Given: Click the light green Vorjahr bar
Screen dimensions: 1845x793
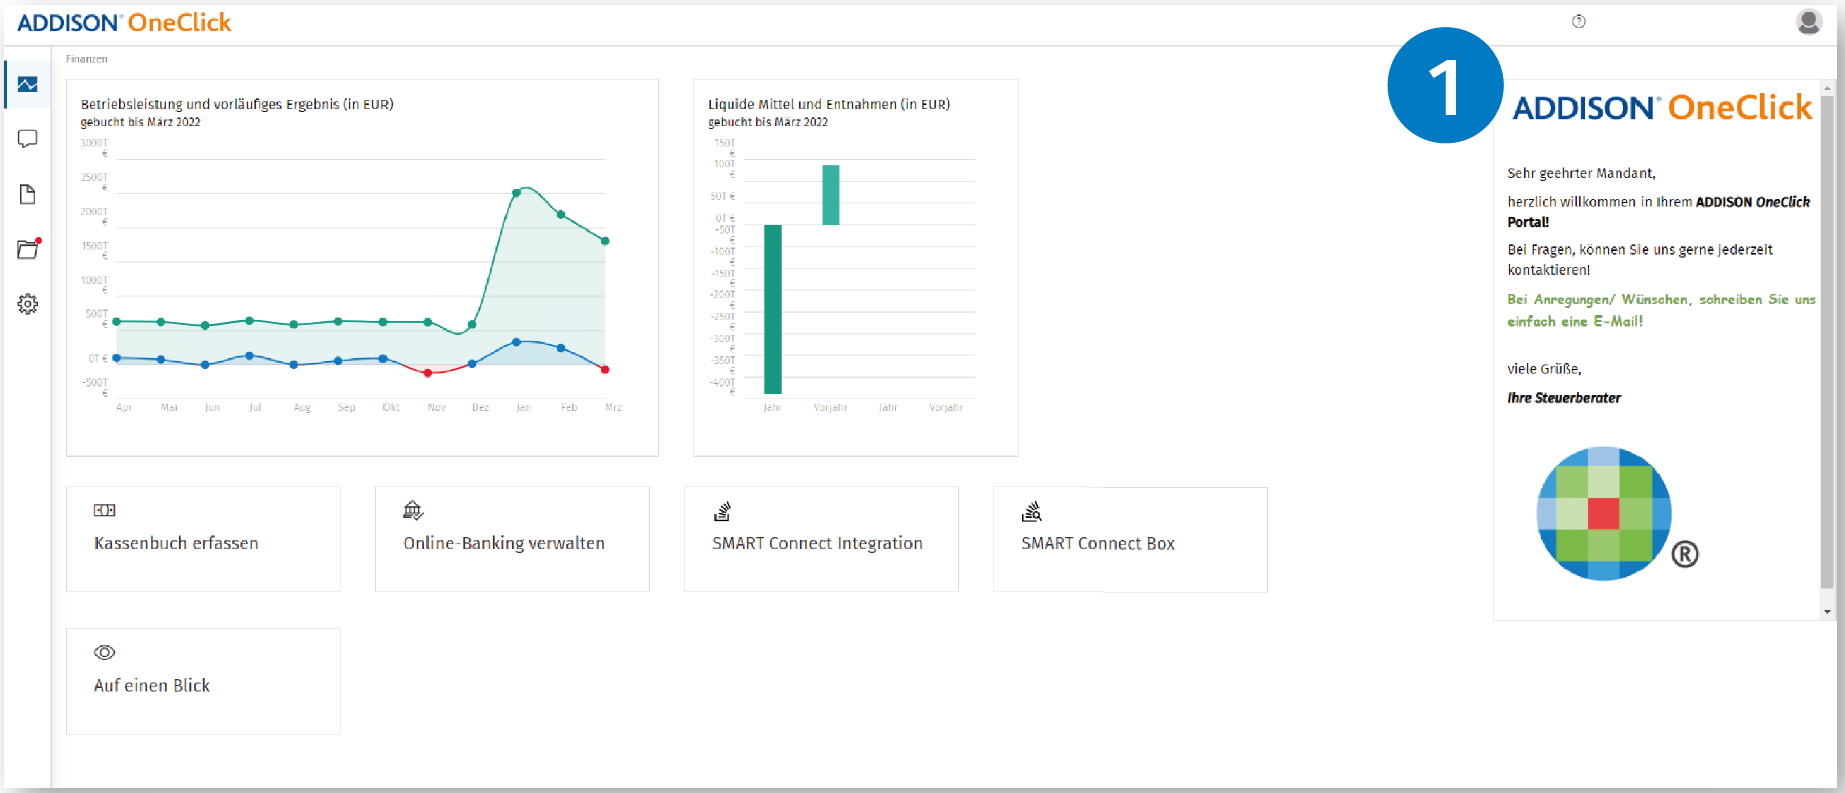Looking at the screenshot, I should click(831, 195).
